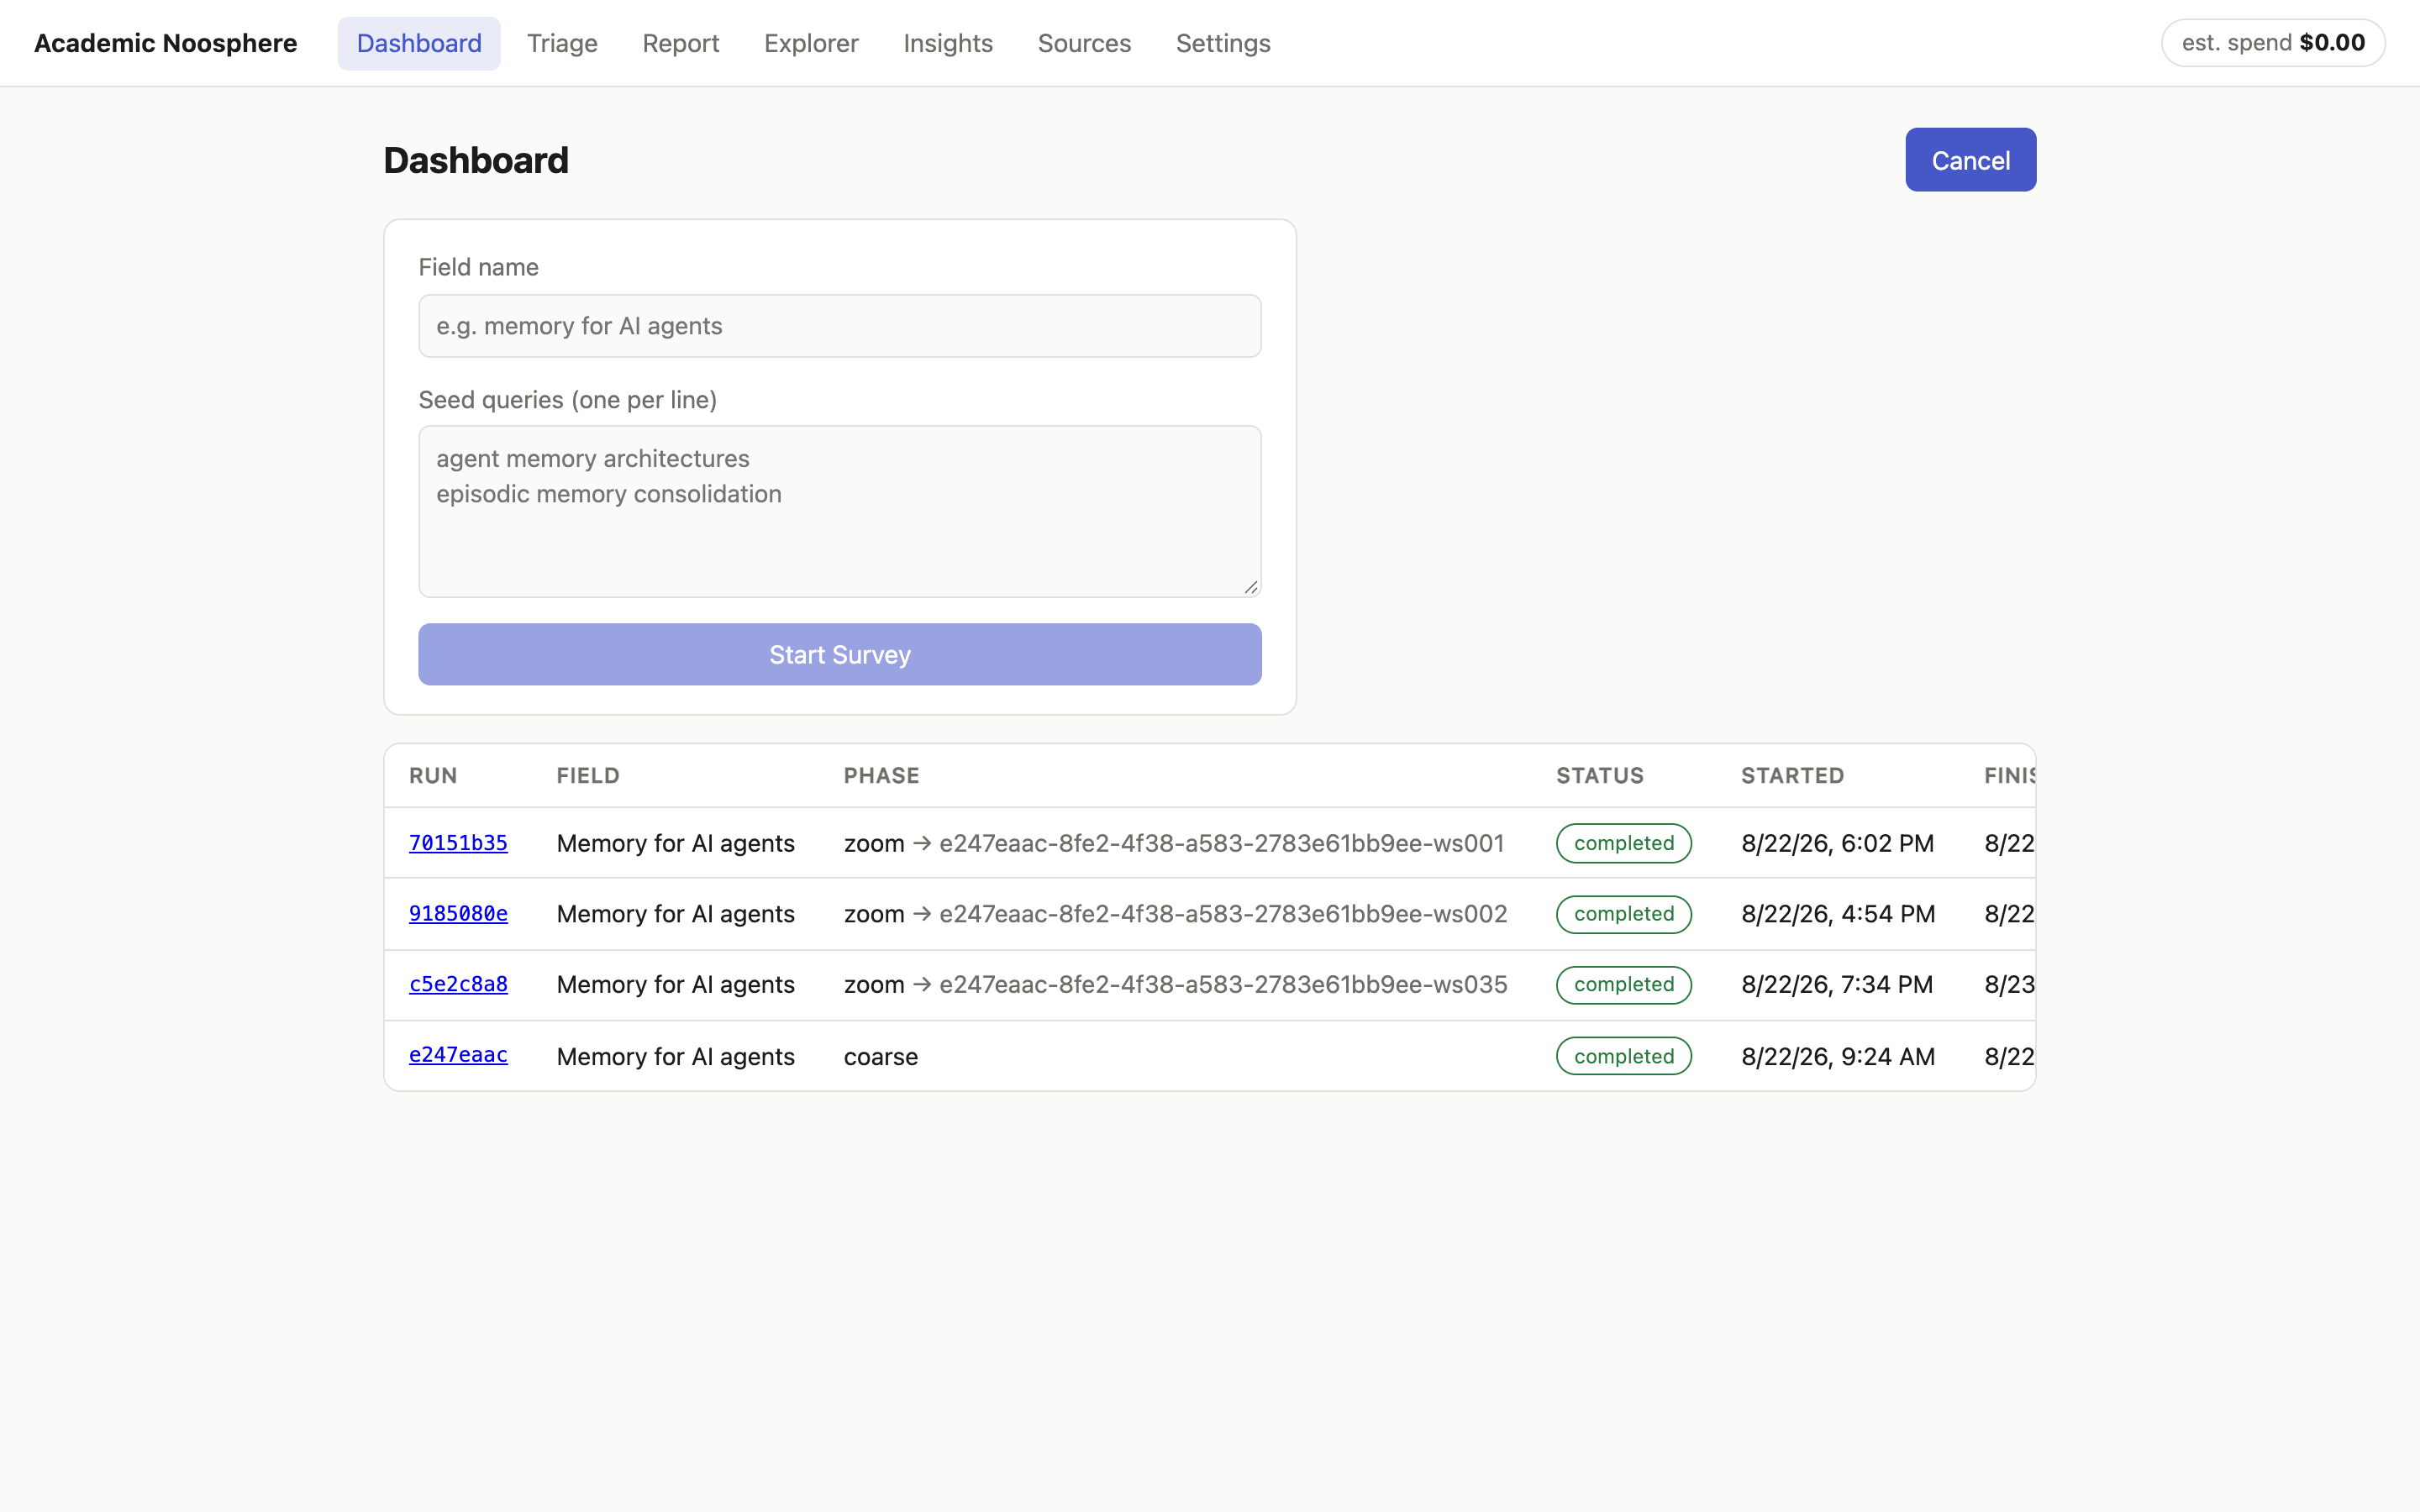Click the Seed queries label

[x=568, y=400]
